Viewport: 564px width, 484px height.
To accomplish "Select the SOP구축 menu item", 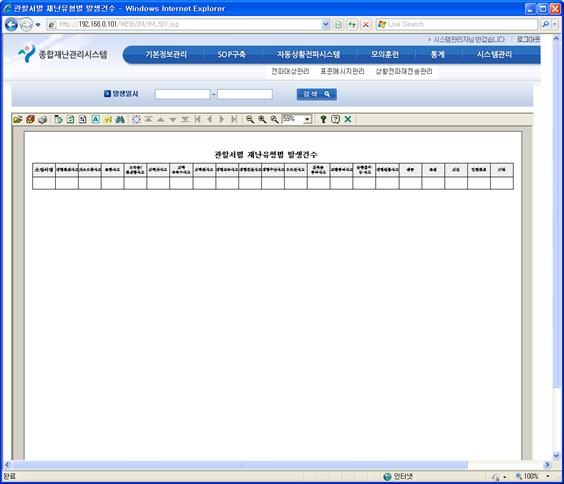I will (x=231, y=54).
